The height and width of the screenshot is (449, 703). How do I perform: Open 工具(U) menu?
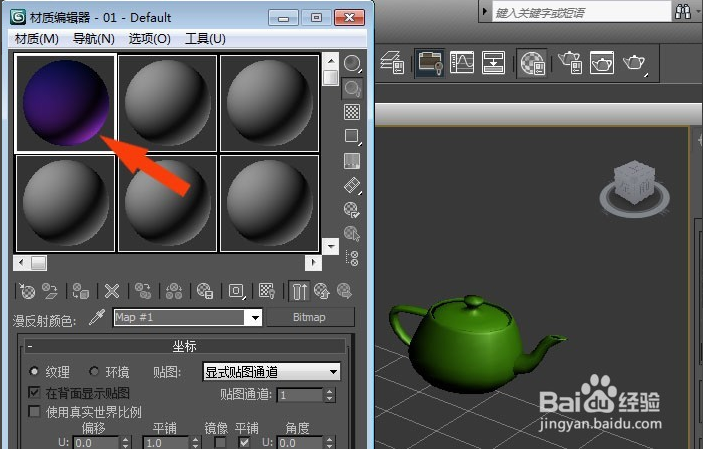click(x=205, y=39)
